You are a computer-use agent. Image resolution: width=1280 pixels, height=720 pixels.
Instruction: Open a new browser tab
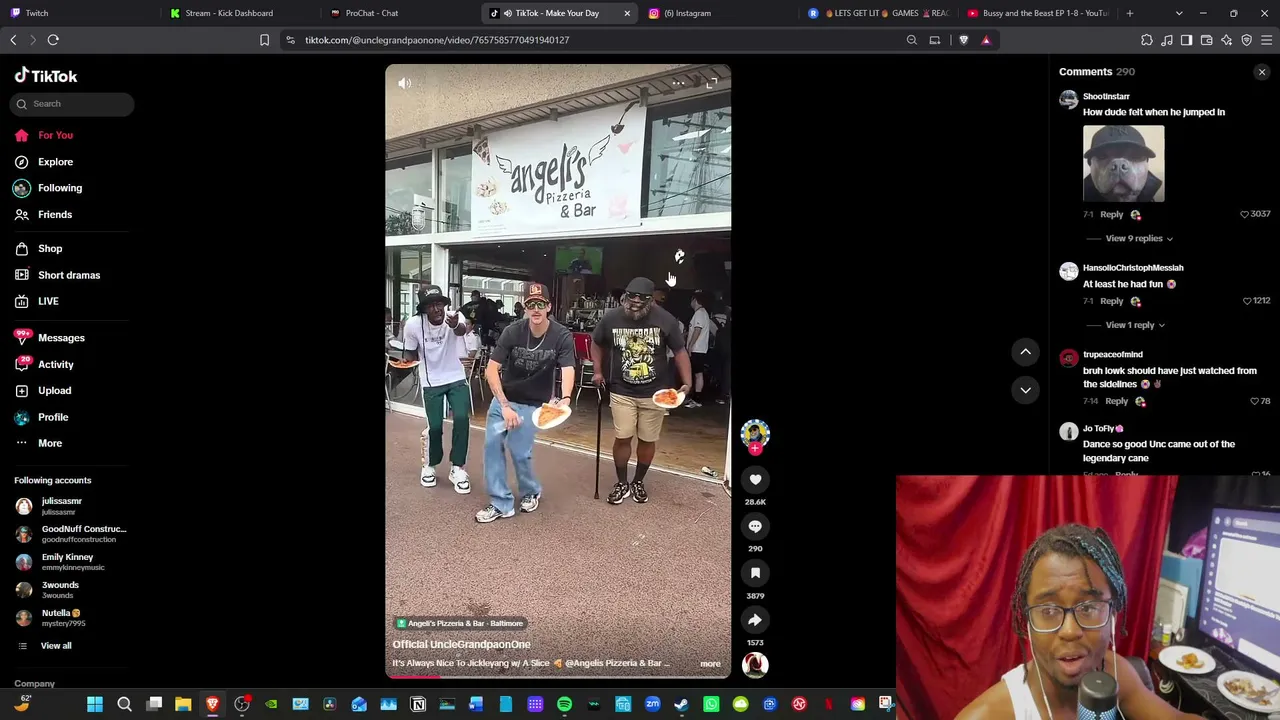(1130, 13)
